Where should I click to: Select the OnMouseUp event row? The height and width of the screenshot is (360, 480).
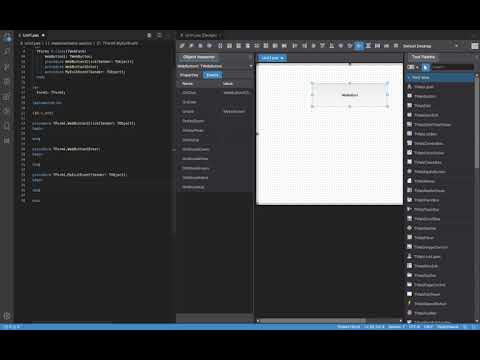click(x=215, y=187)
